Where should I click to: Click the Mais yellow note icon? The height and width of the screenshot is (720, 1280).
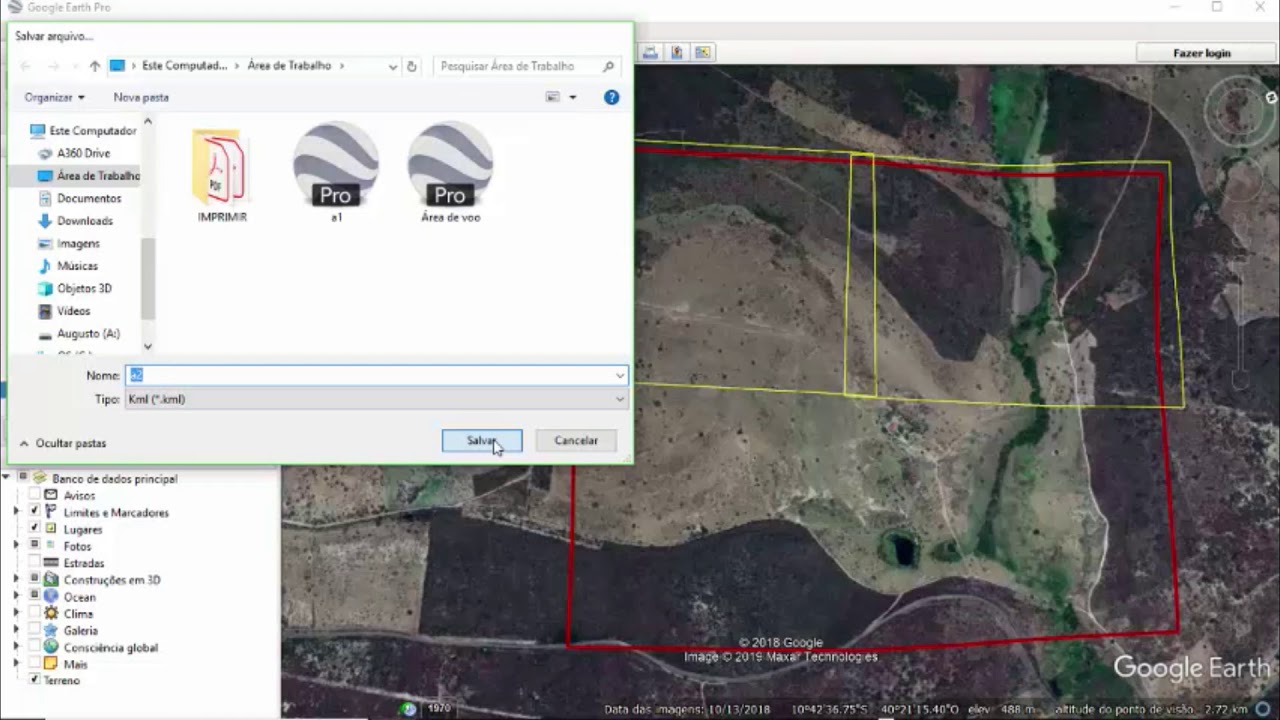(x=51, y=664)
